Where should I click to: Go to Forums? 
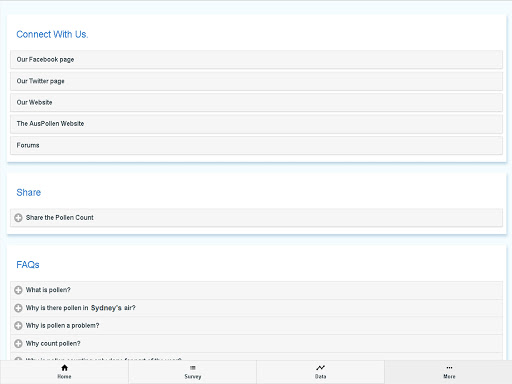pos(256,145)
